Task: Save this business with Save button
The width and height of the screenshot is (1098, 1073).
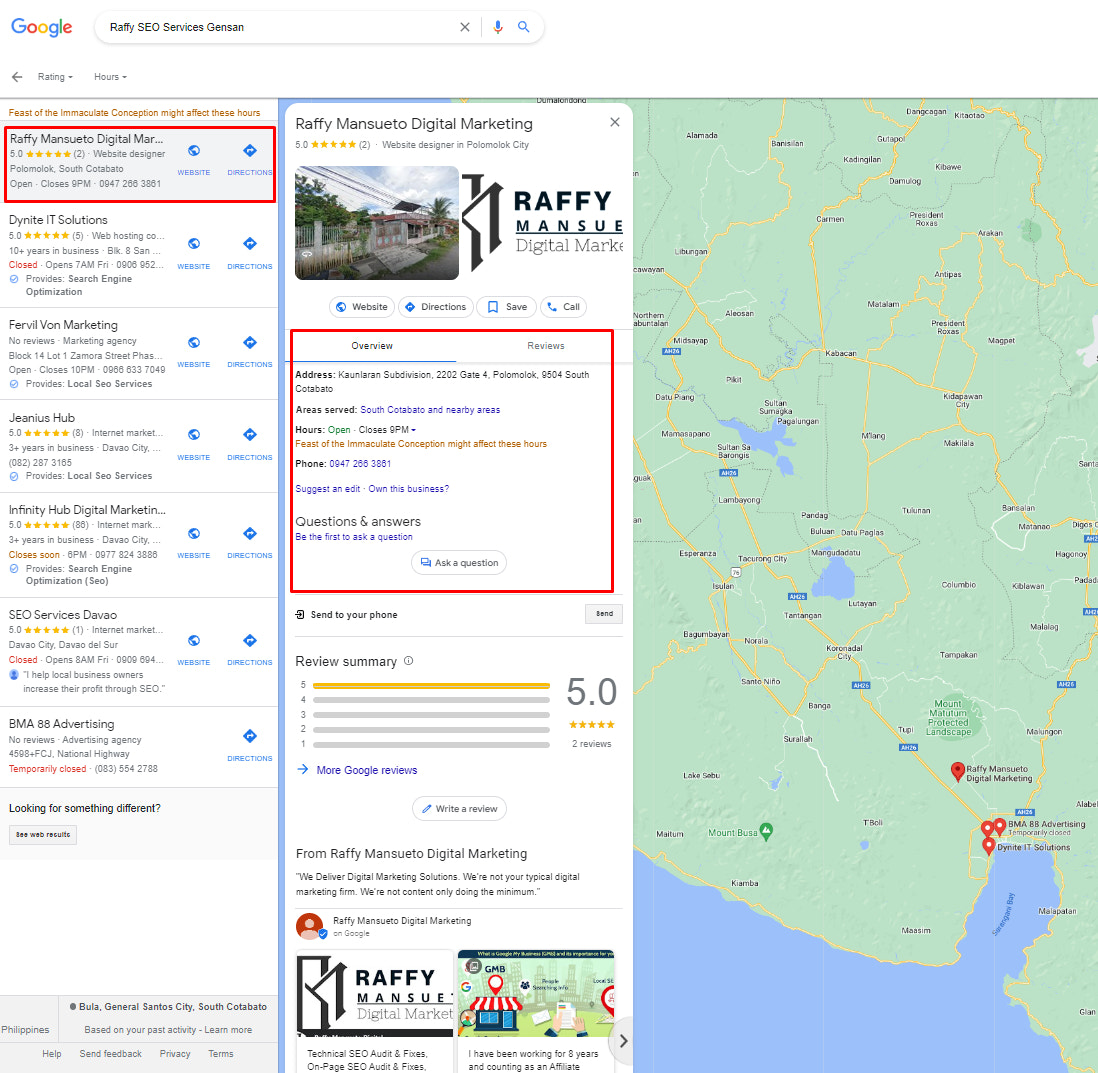Action: 507,307
